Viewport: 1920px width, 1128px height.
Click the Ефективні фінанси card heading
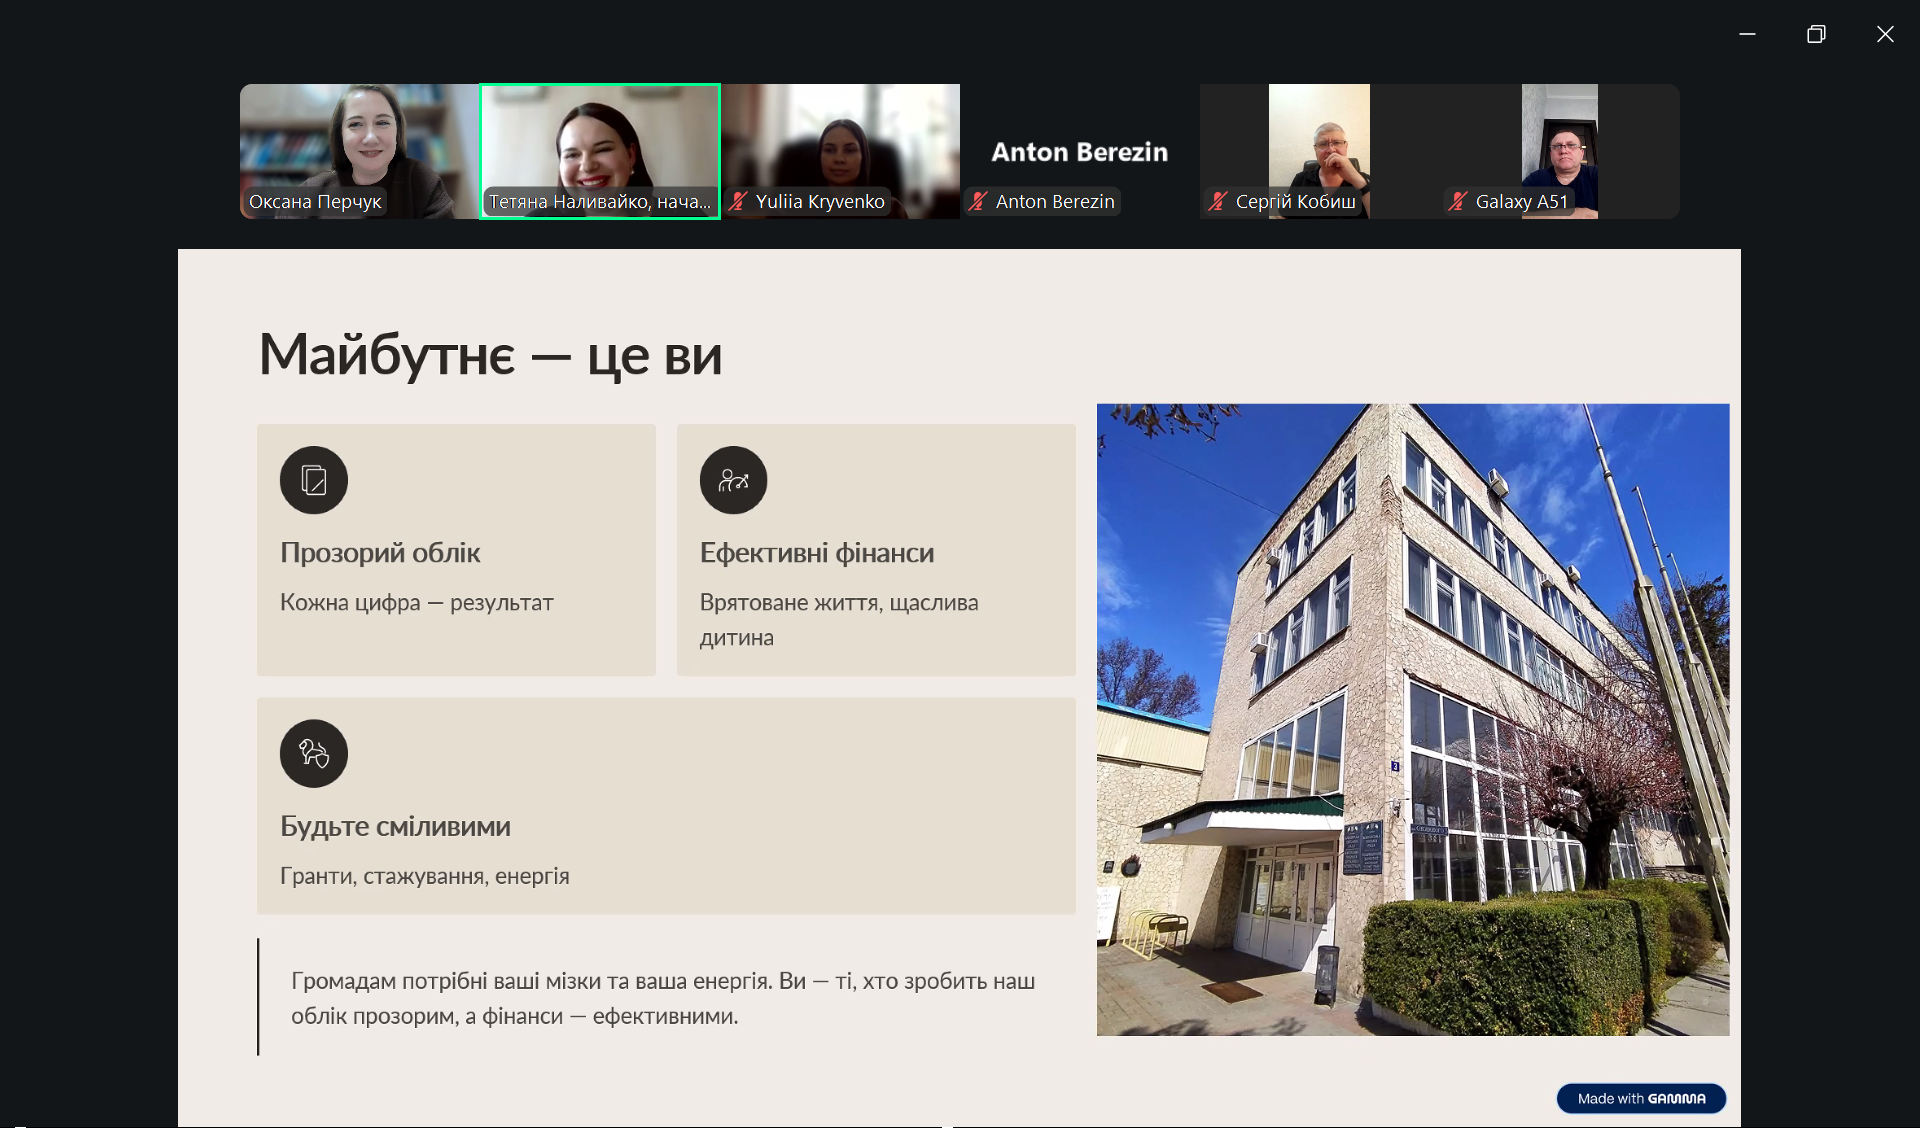816,552
